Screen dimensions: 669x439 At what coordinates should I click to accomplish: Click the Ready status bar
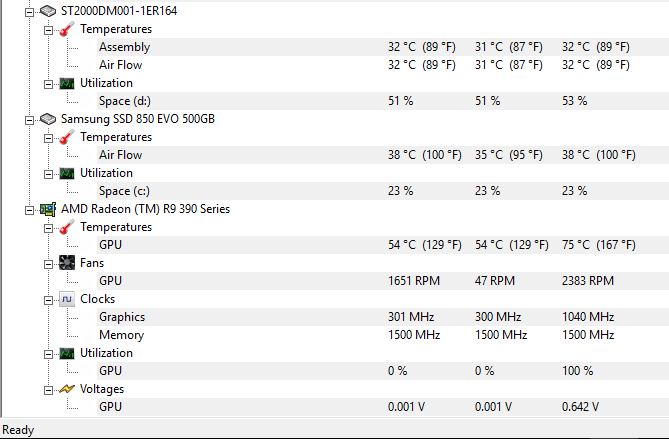tap(19, 430)
